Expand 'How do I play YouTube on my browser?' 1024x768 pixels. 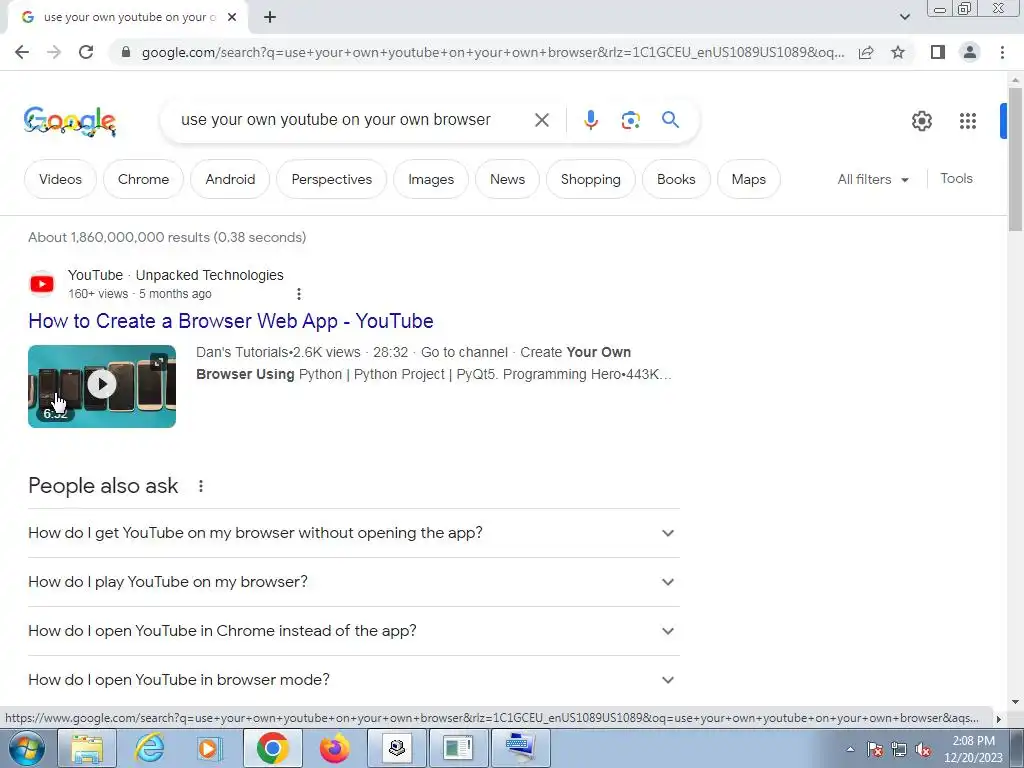coord(353,582)
